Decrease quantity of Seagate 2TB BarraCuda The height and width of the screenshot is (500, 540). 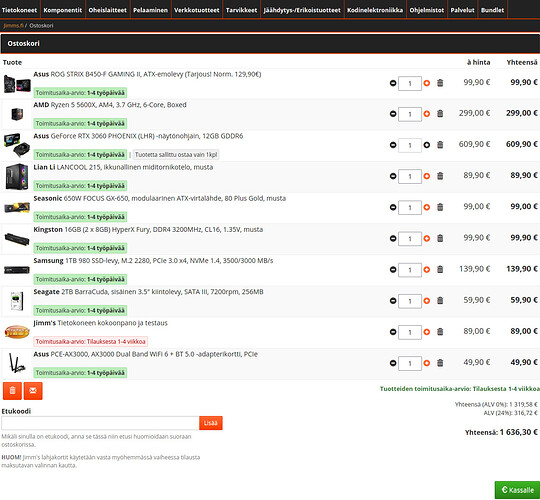pyautogui.click(x=393, y=301)
